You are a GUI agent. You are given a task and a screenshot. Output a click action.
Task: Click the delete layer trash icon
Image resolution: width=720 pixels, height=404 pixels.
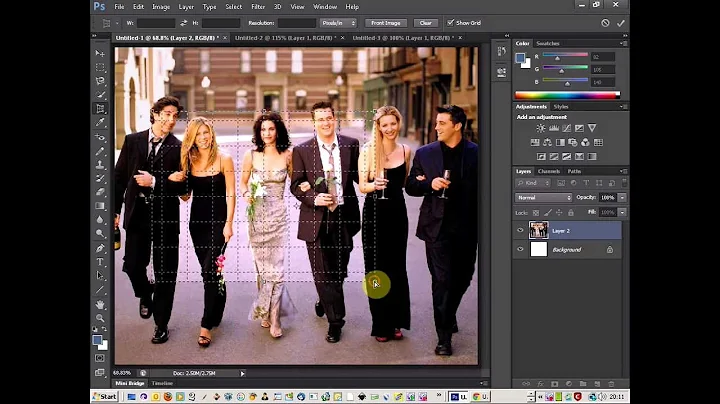(611, 383)
